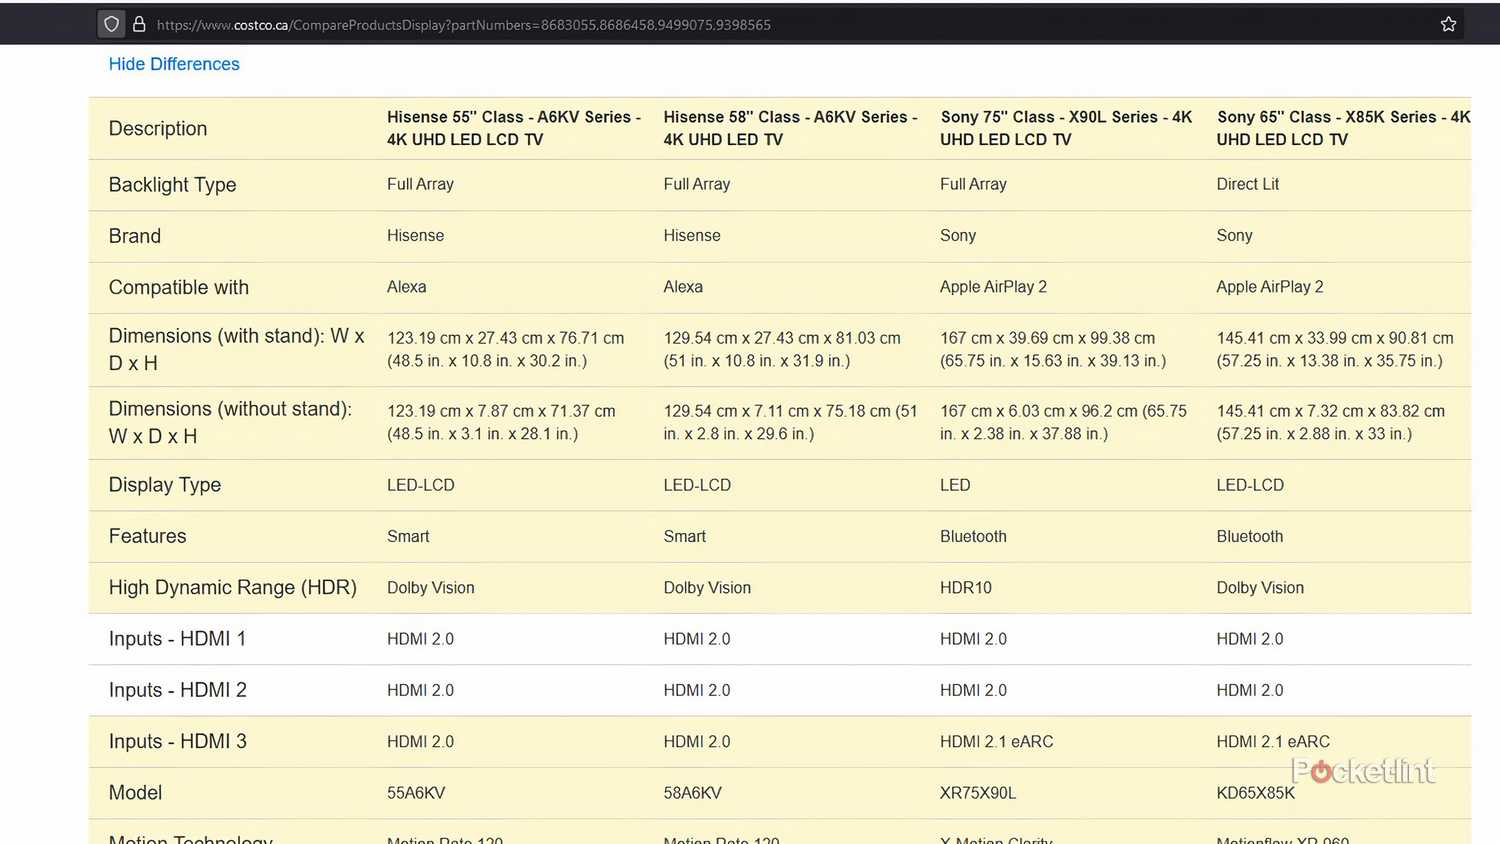This screenshot has width=1500, height=844.
Task: Click the Pocket-lint watermark logo
Action: click(1363, 771)
